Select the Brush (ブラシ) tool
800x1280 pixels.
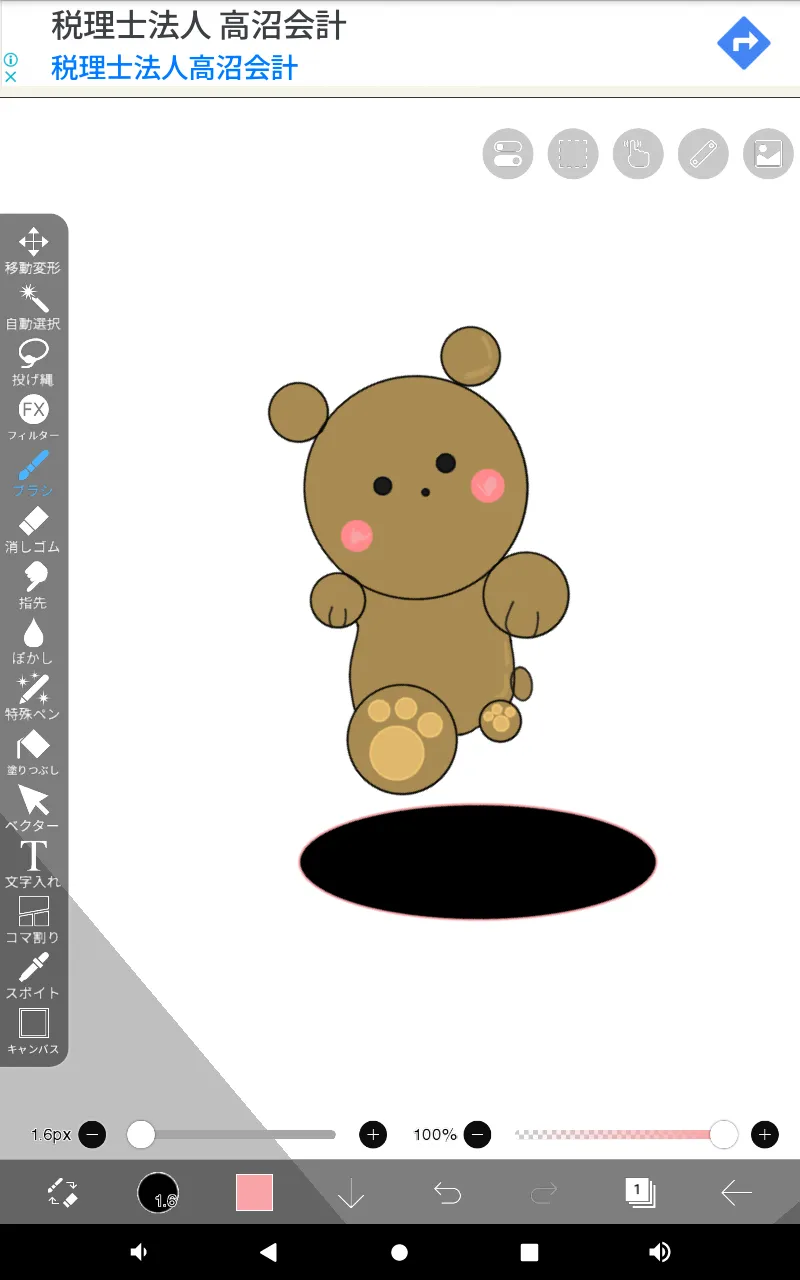33,474
